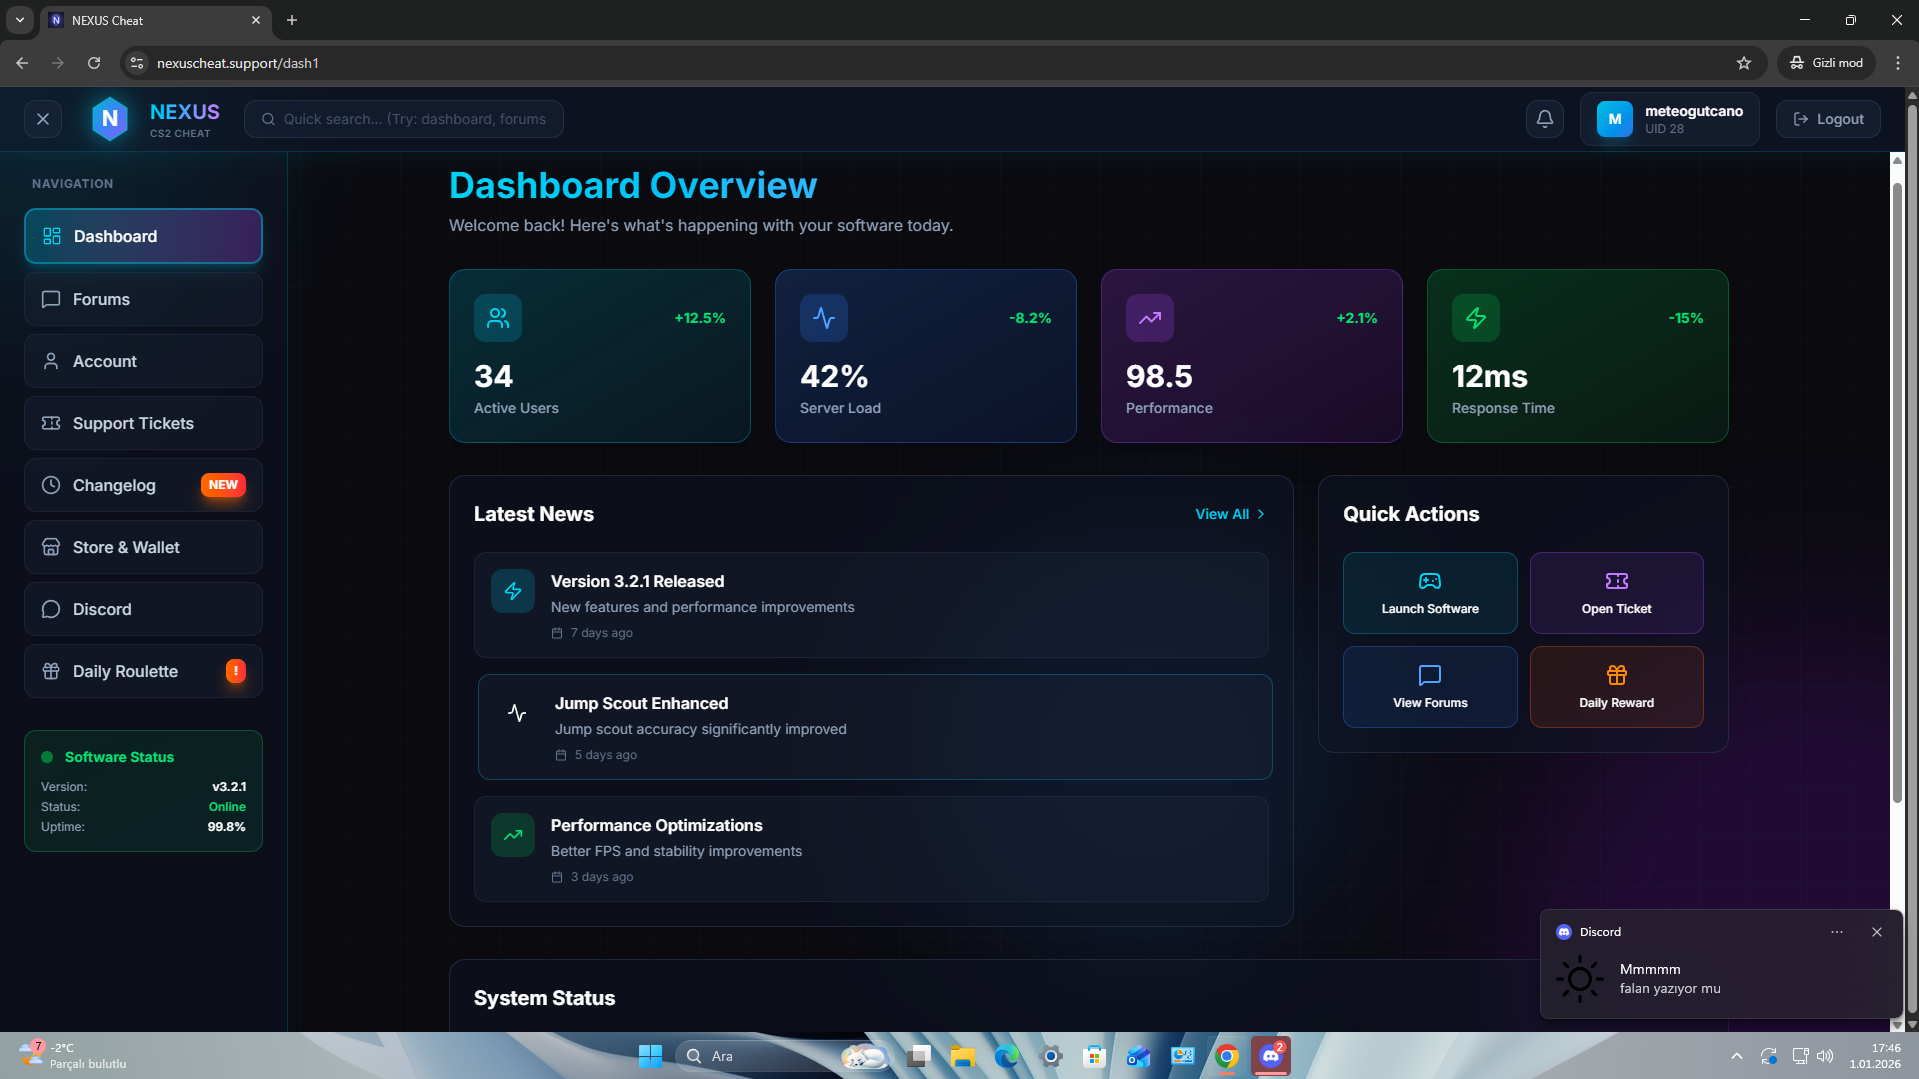Open the Chrome tab search dropdown
The image size is (1919, 1079).
click(x=19, y=20)
